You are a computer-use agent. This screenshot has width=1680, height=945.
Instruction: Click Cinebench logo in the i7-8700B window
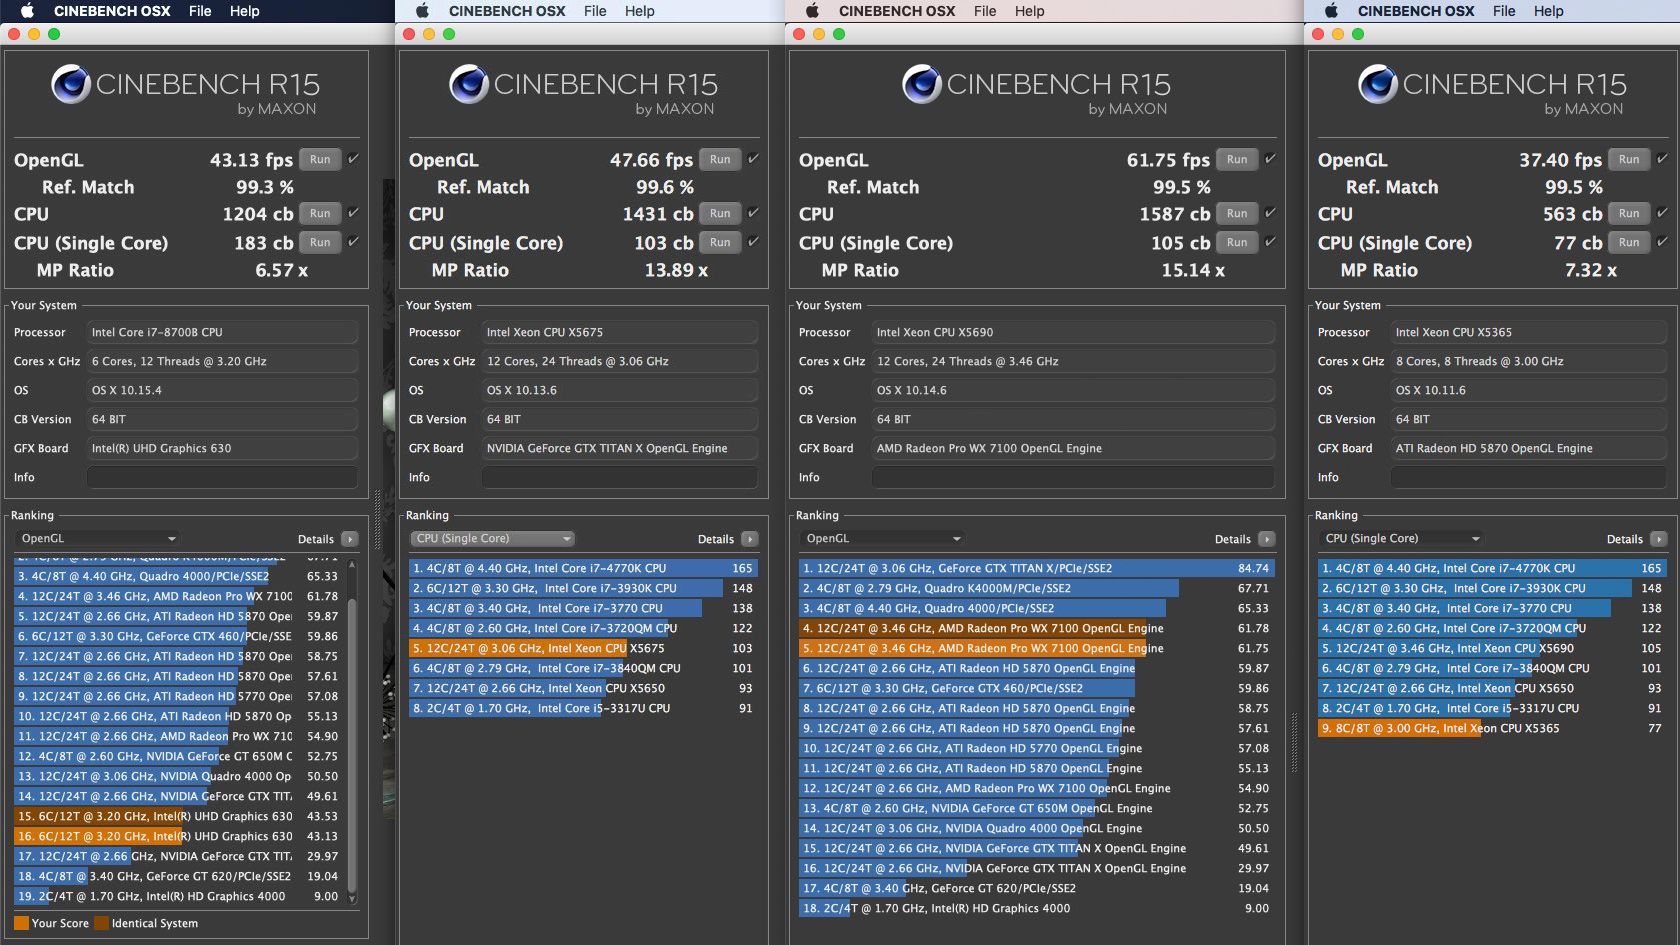click(x=71, y=84)
